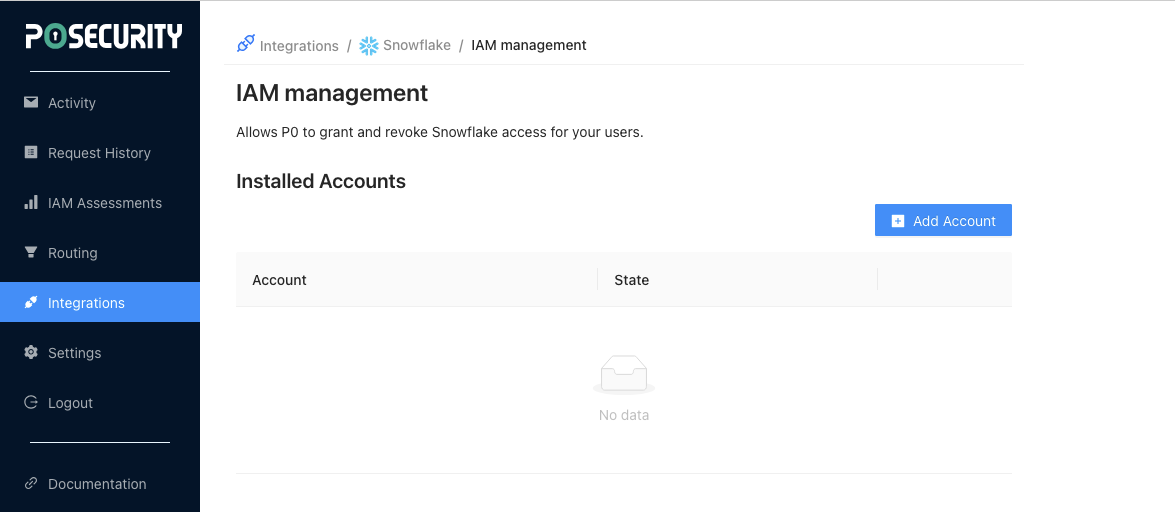Click the Snowflake logo in breadcrumb
This screenshot has width=1175, height=512.
point(369,45)
